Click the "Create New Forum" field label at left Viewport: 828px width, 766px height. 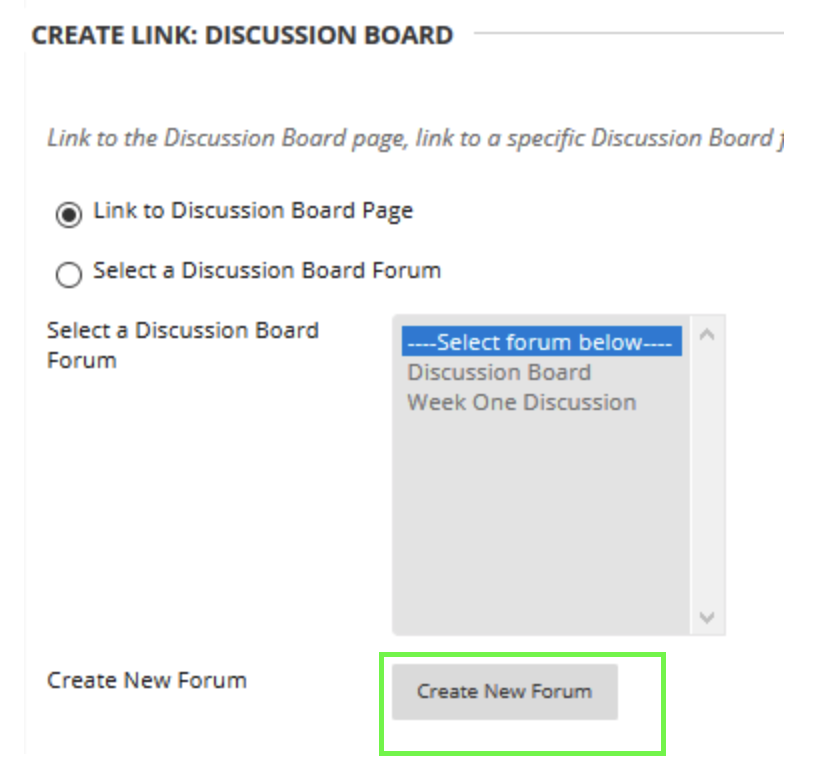(x=146, y=681)
